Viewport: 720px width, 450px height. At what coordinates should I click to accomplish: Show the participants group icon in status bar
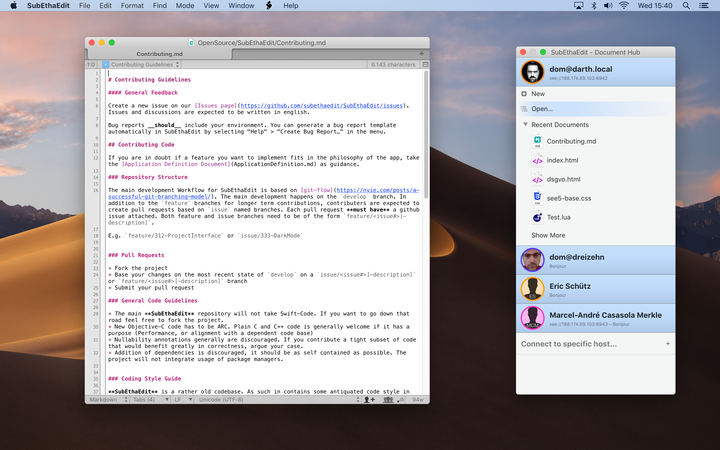coord(388,399)
